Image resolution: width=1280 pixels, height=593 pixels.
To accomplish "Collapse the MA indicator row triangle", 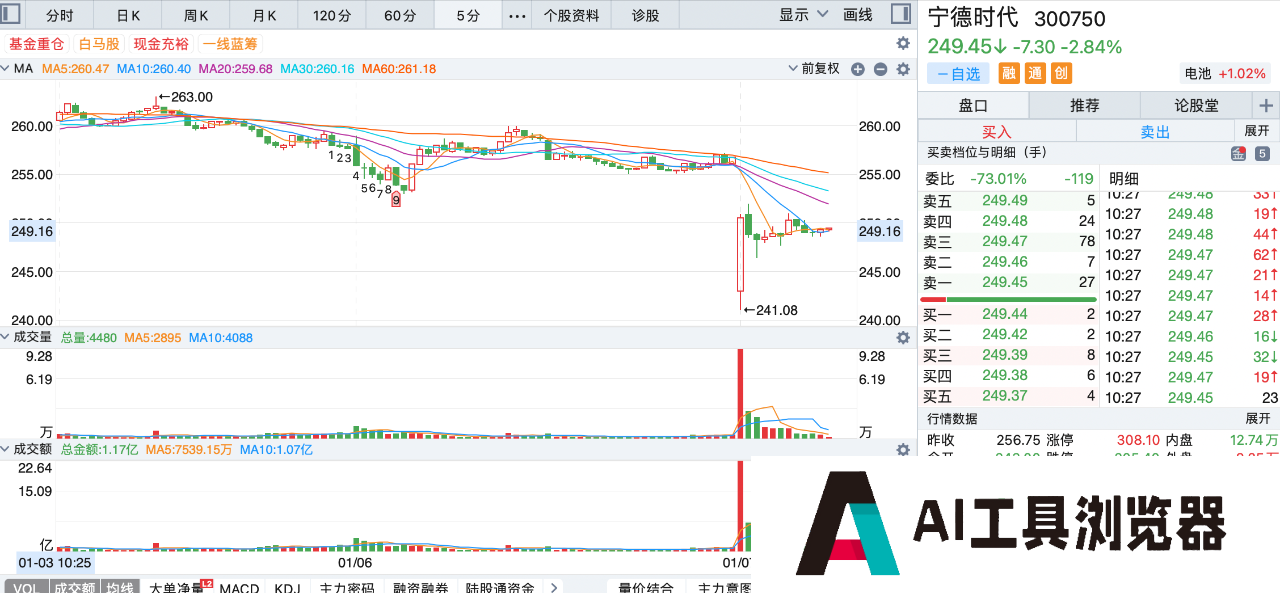I will click(x=5, y=69).
